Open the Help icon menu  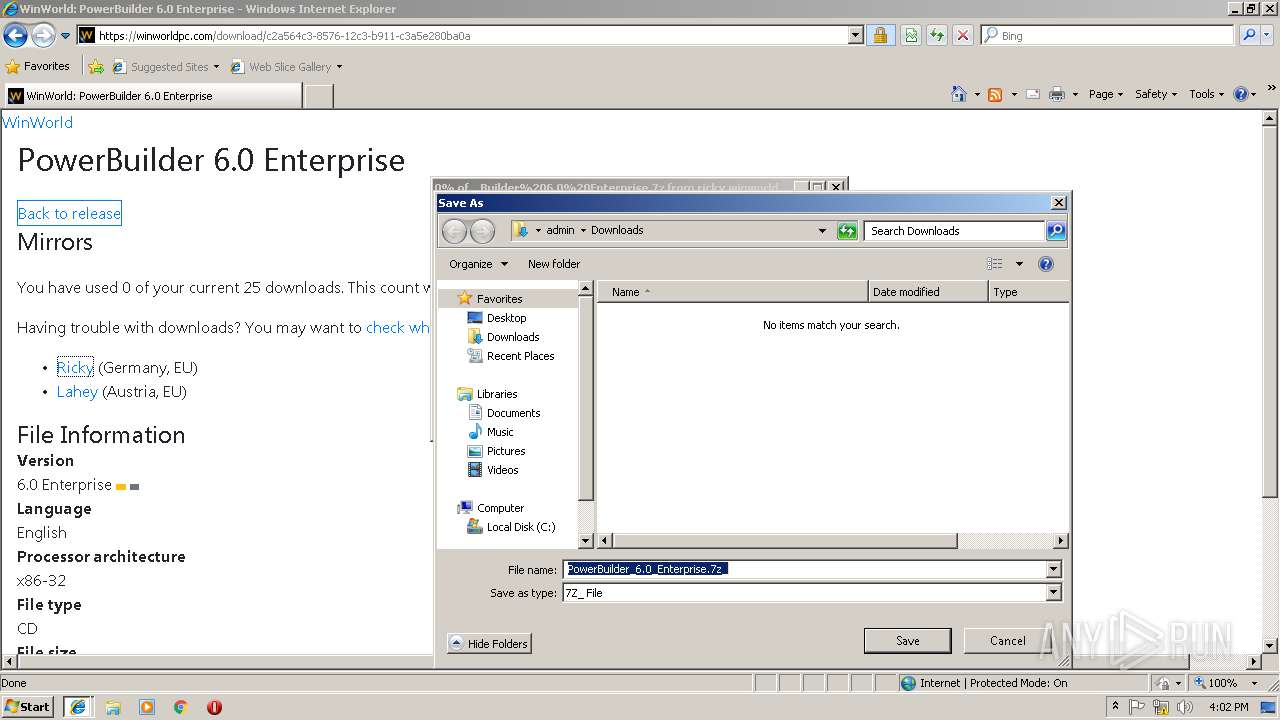point(1244,94)
